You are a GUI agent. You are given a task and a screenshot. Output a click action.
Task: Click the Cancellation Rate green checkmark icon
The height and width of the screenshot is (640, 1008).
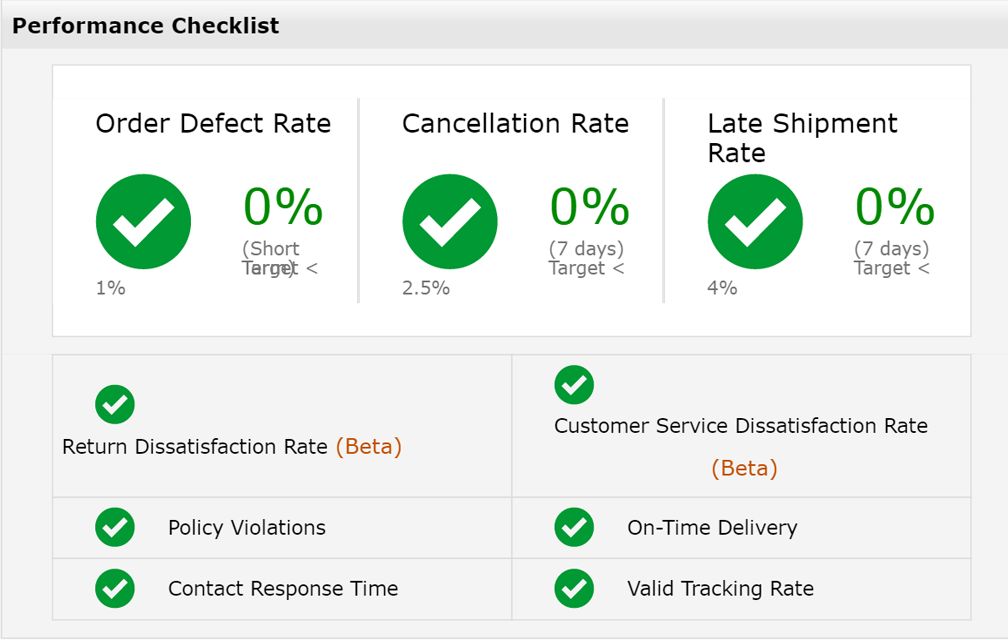449,222
